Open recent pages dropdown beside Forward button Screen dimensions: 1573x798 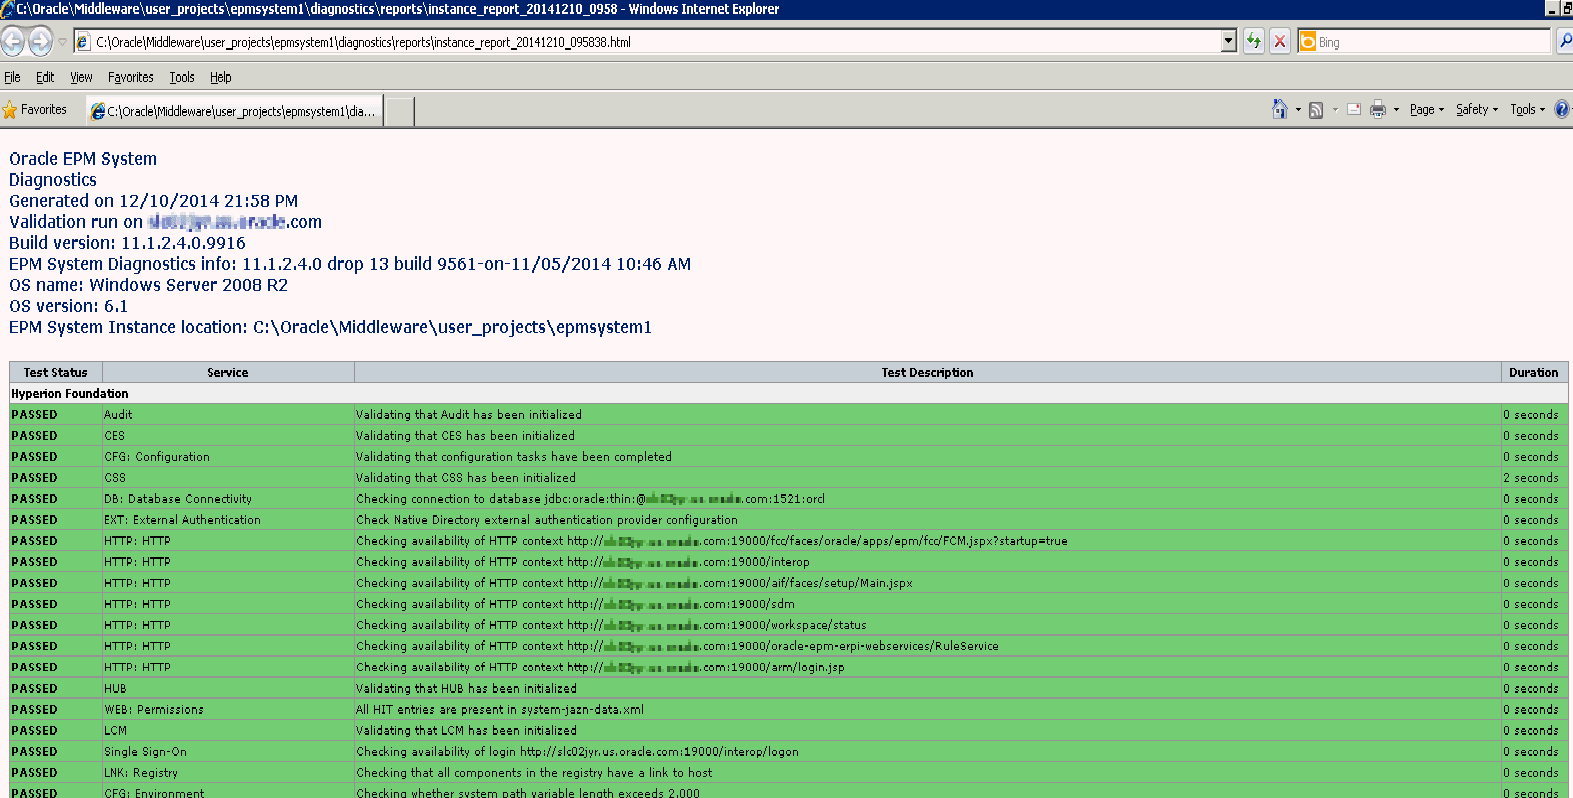tap(62, 42)
